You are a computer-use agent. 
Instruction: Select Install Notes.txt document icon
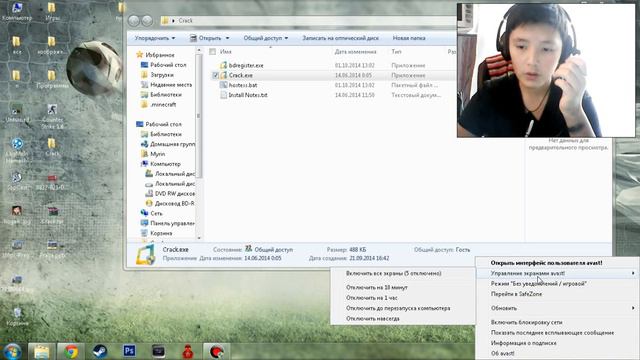point(223,95)
